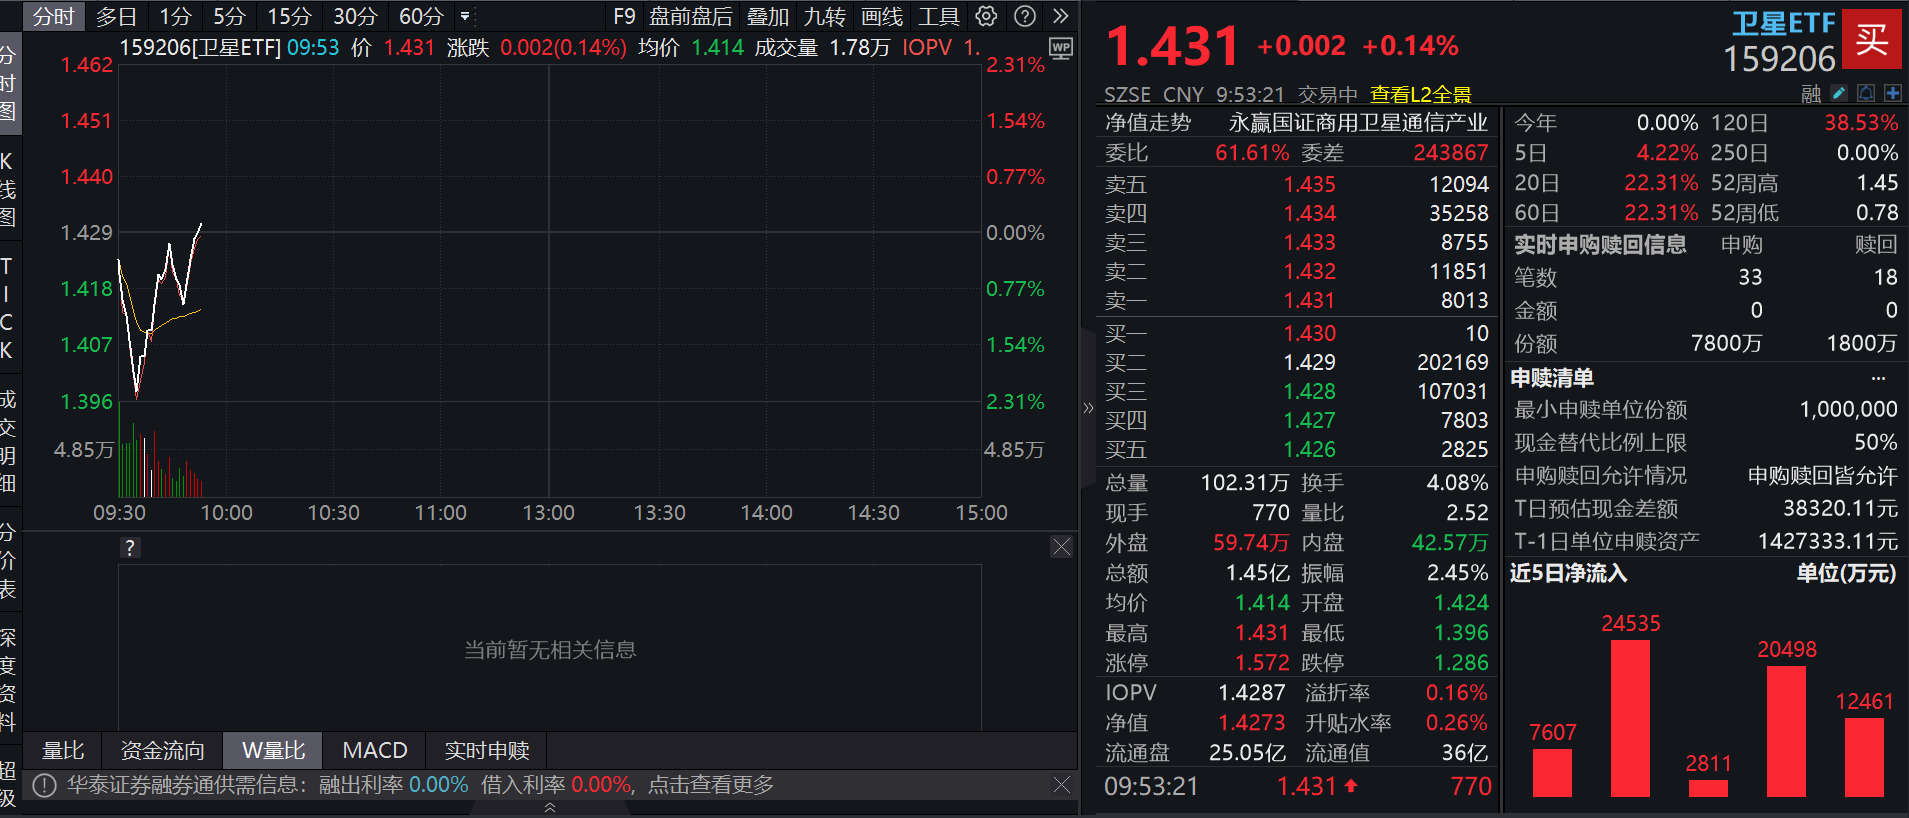Click the pencil edit note icon
Screen dimensions: 1909x818
(1839, 93)
